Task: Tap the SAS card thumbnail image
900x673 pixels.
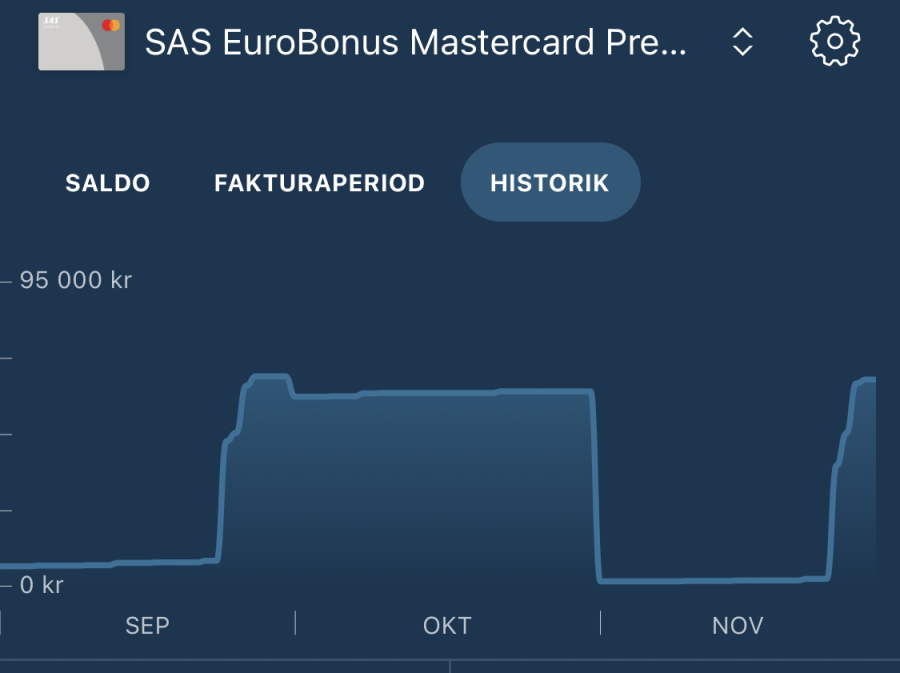Action: [81, 42]
